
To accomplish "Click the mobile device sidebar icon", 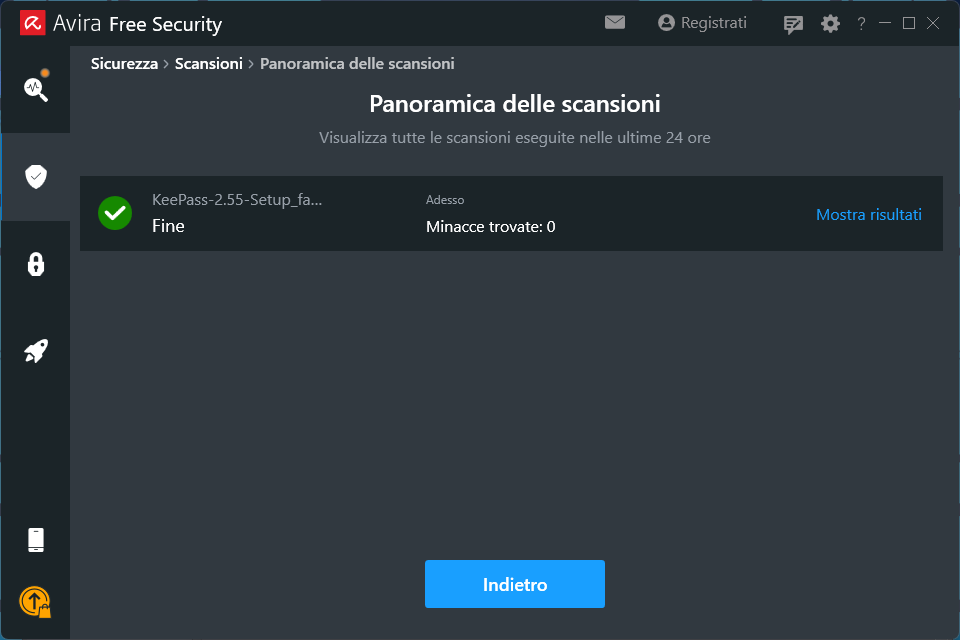I will pyautogui.click(x=36, y=540).
